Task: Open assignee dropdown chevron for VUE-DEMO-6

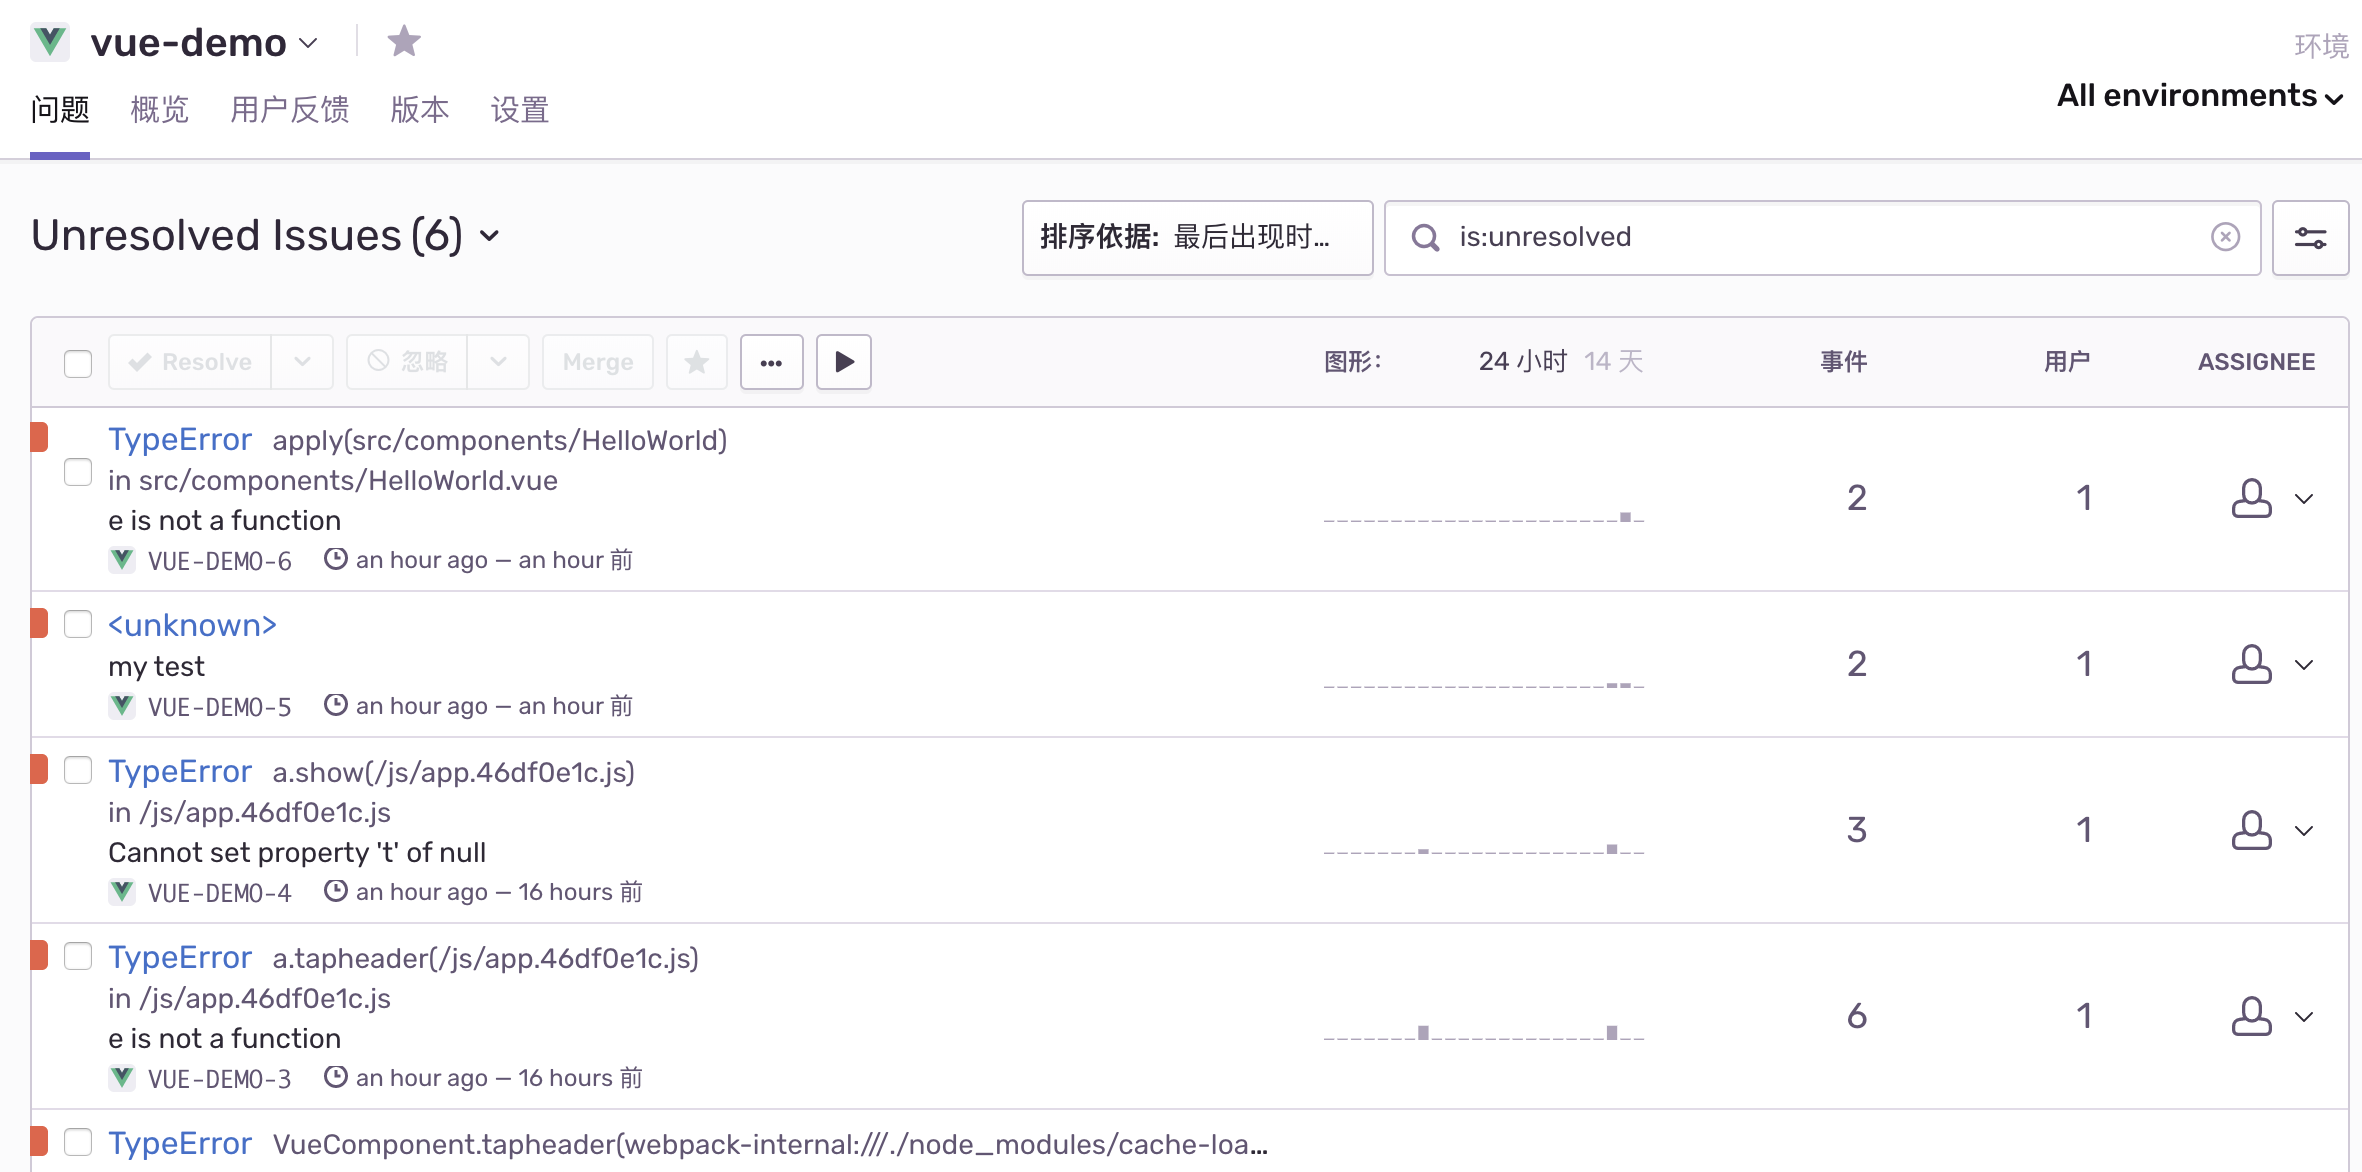Action: point(2305,499)
